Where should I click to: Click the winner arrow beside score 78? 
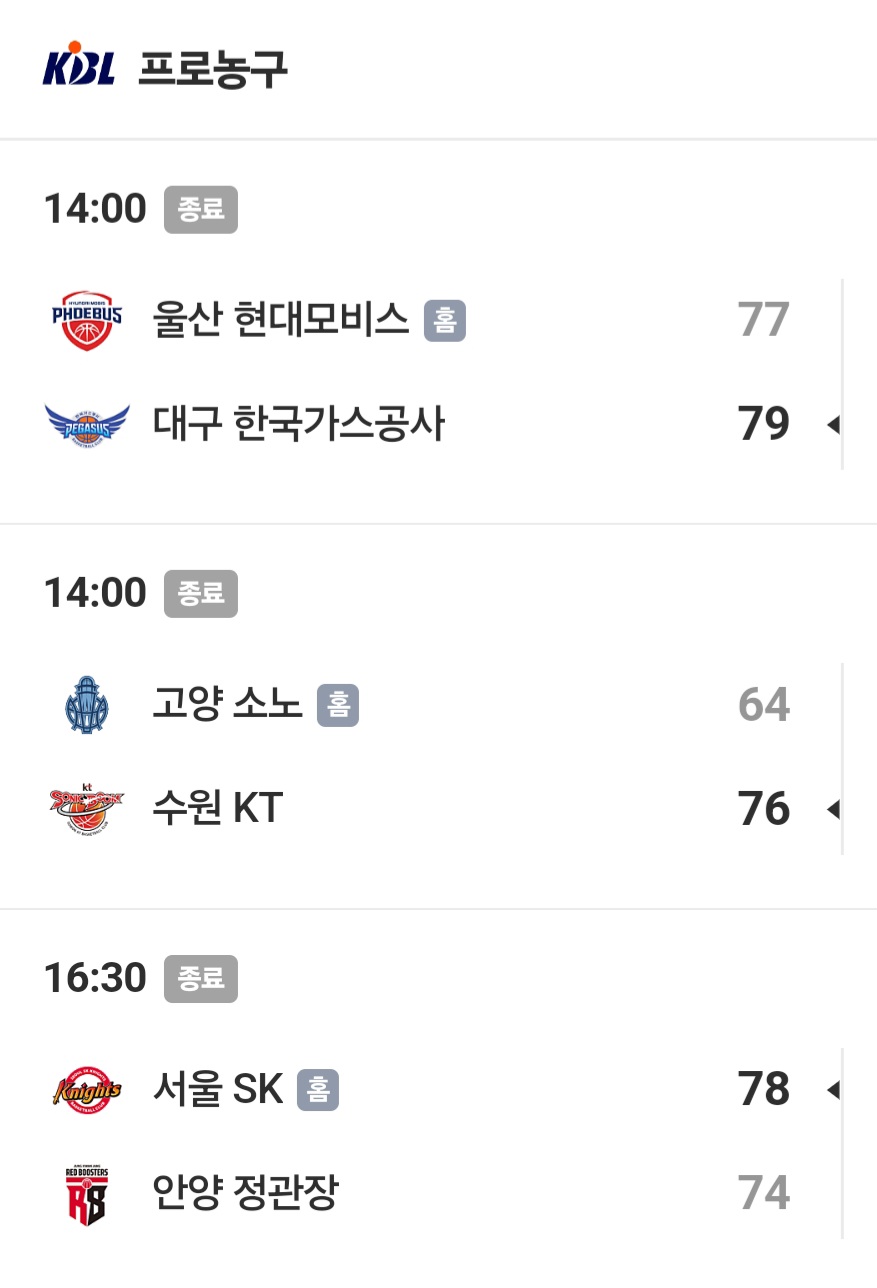pyautogui.click(x=832, y=1089)
